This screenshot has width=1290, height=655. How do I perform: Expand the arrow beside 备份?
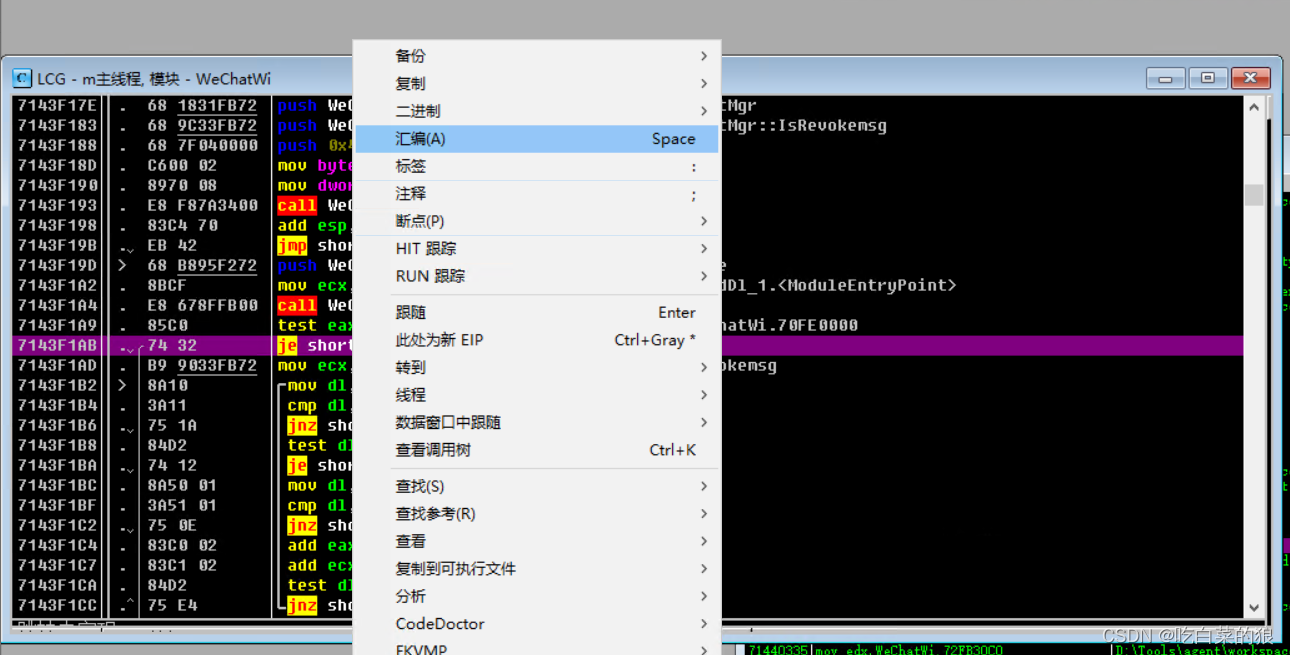704,56
